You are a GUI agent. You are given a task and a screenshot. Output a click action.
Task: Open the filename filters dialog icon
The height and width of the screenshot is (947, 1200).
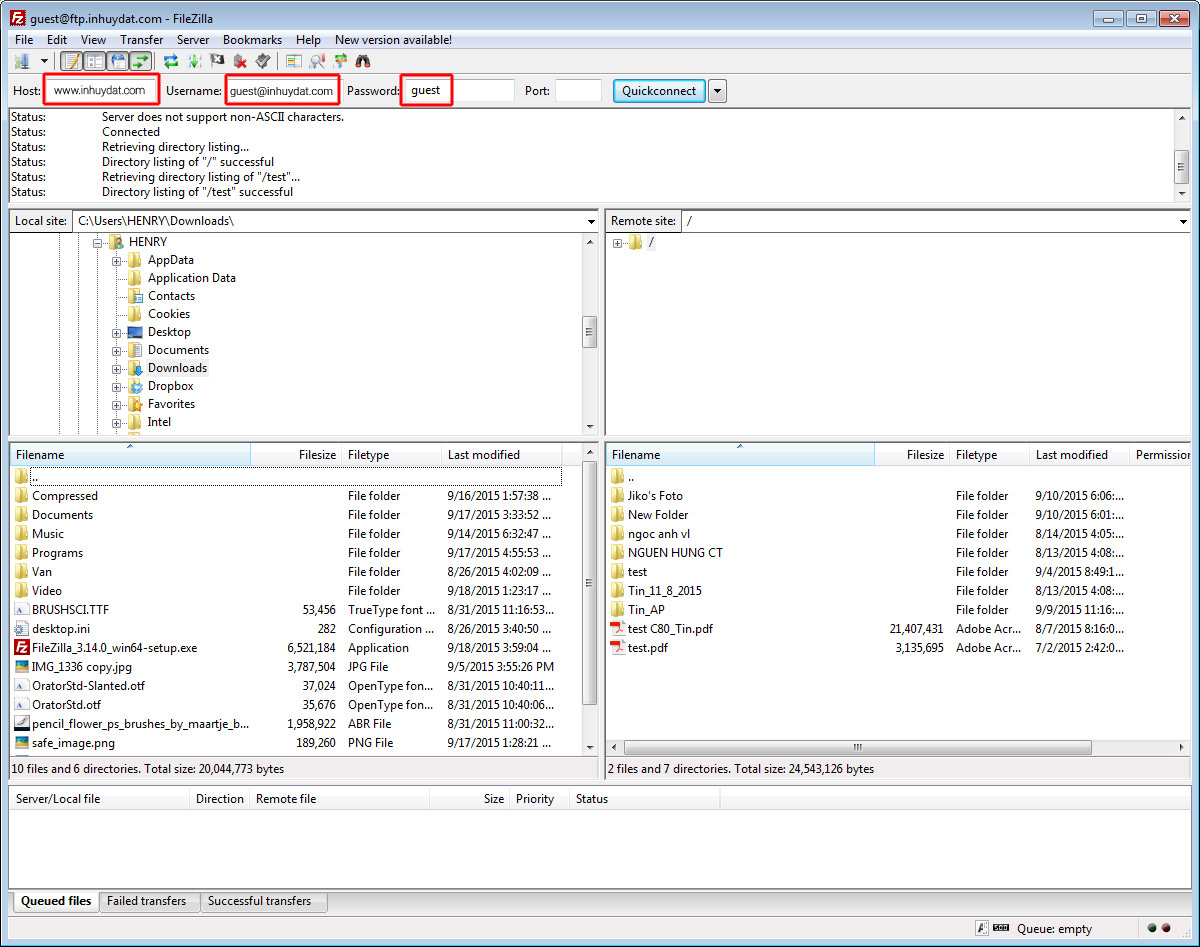coord(294,62)
